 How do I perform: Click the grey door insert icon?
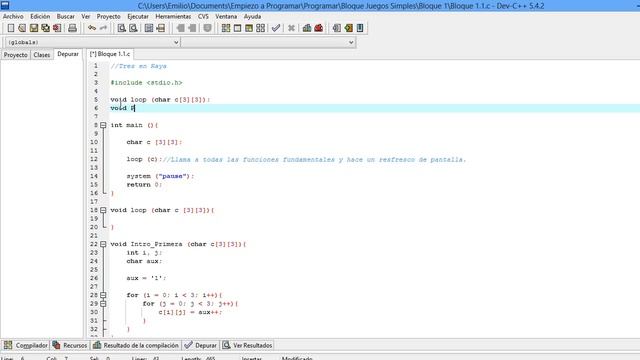(x=337, y=28)
